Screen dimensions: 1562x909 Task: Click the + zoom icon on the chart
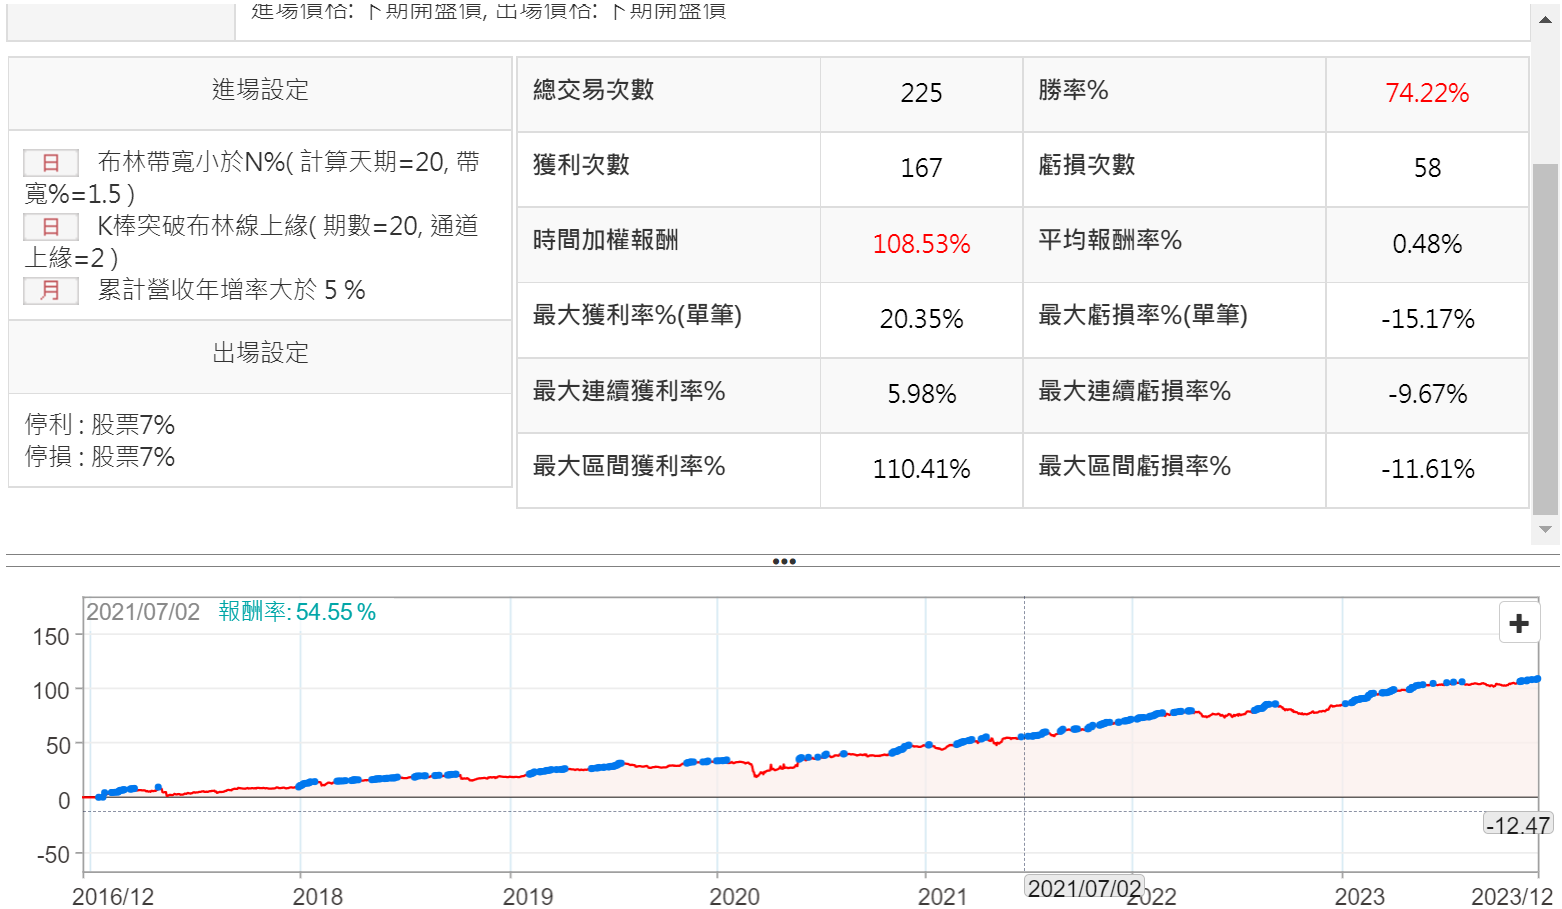point(1518,622)
